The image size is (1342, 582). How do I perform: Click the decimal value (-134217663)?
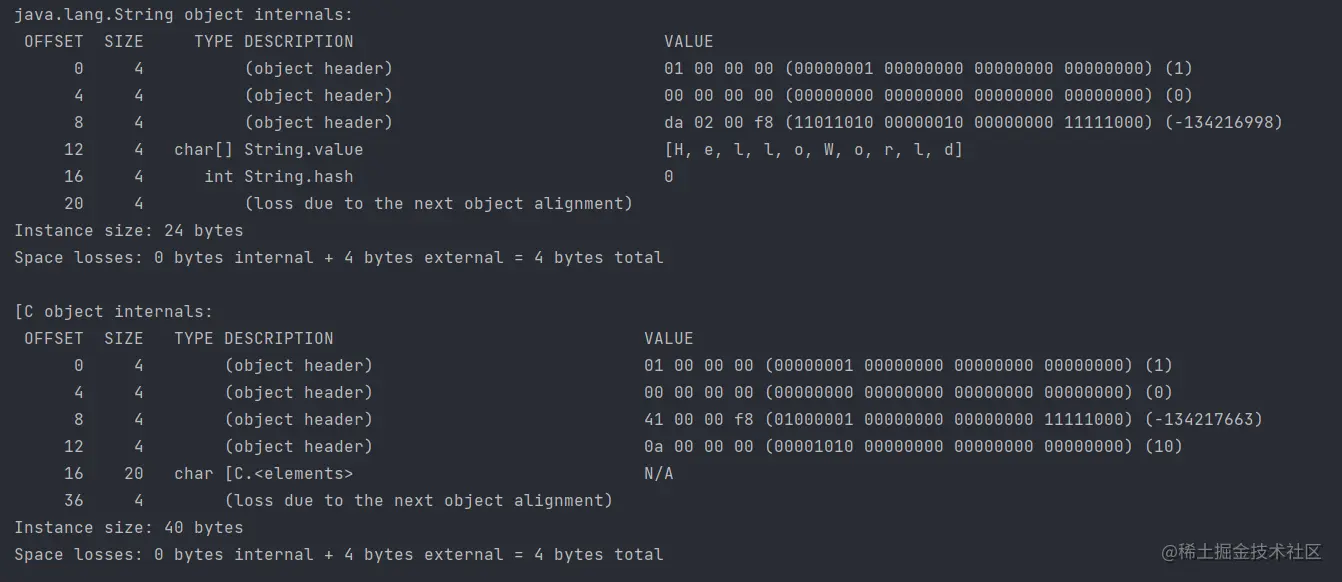[1203, 420]
